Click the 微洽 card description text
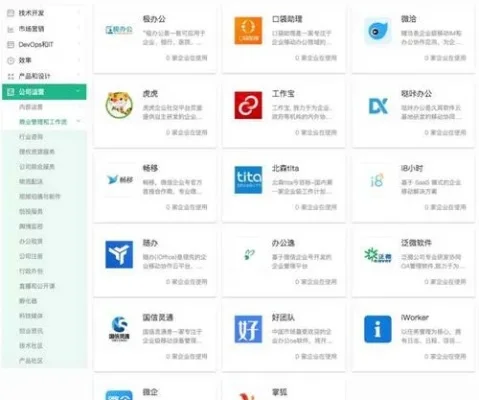Viewport: 479px width, 400px height. tap(431, 38)
